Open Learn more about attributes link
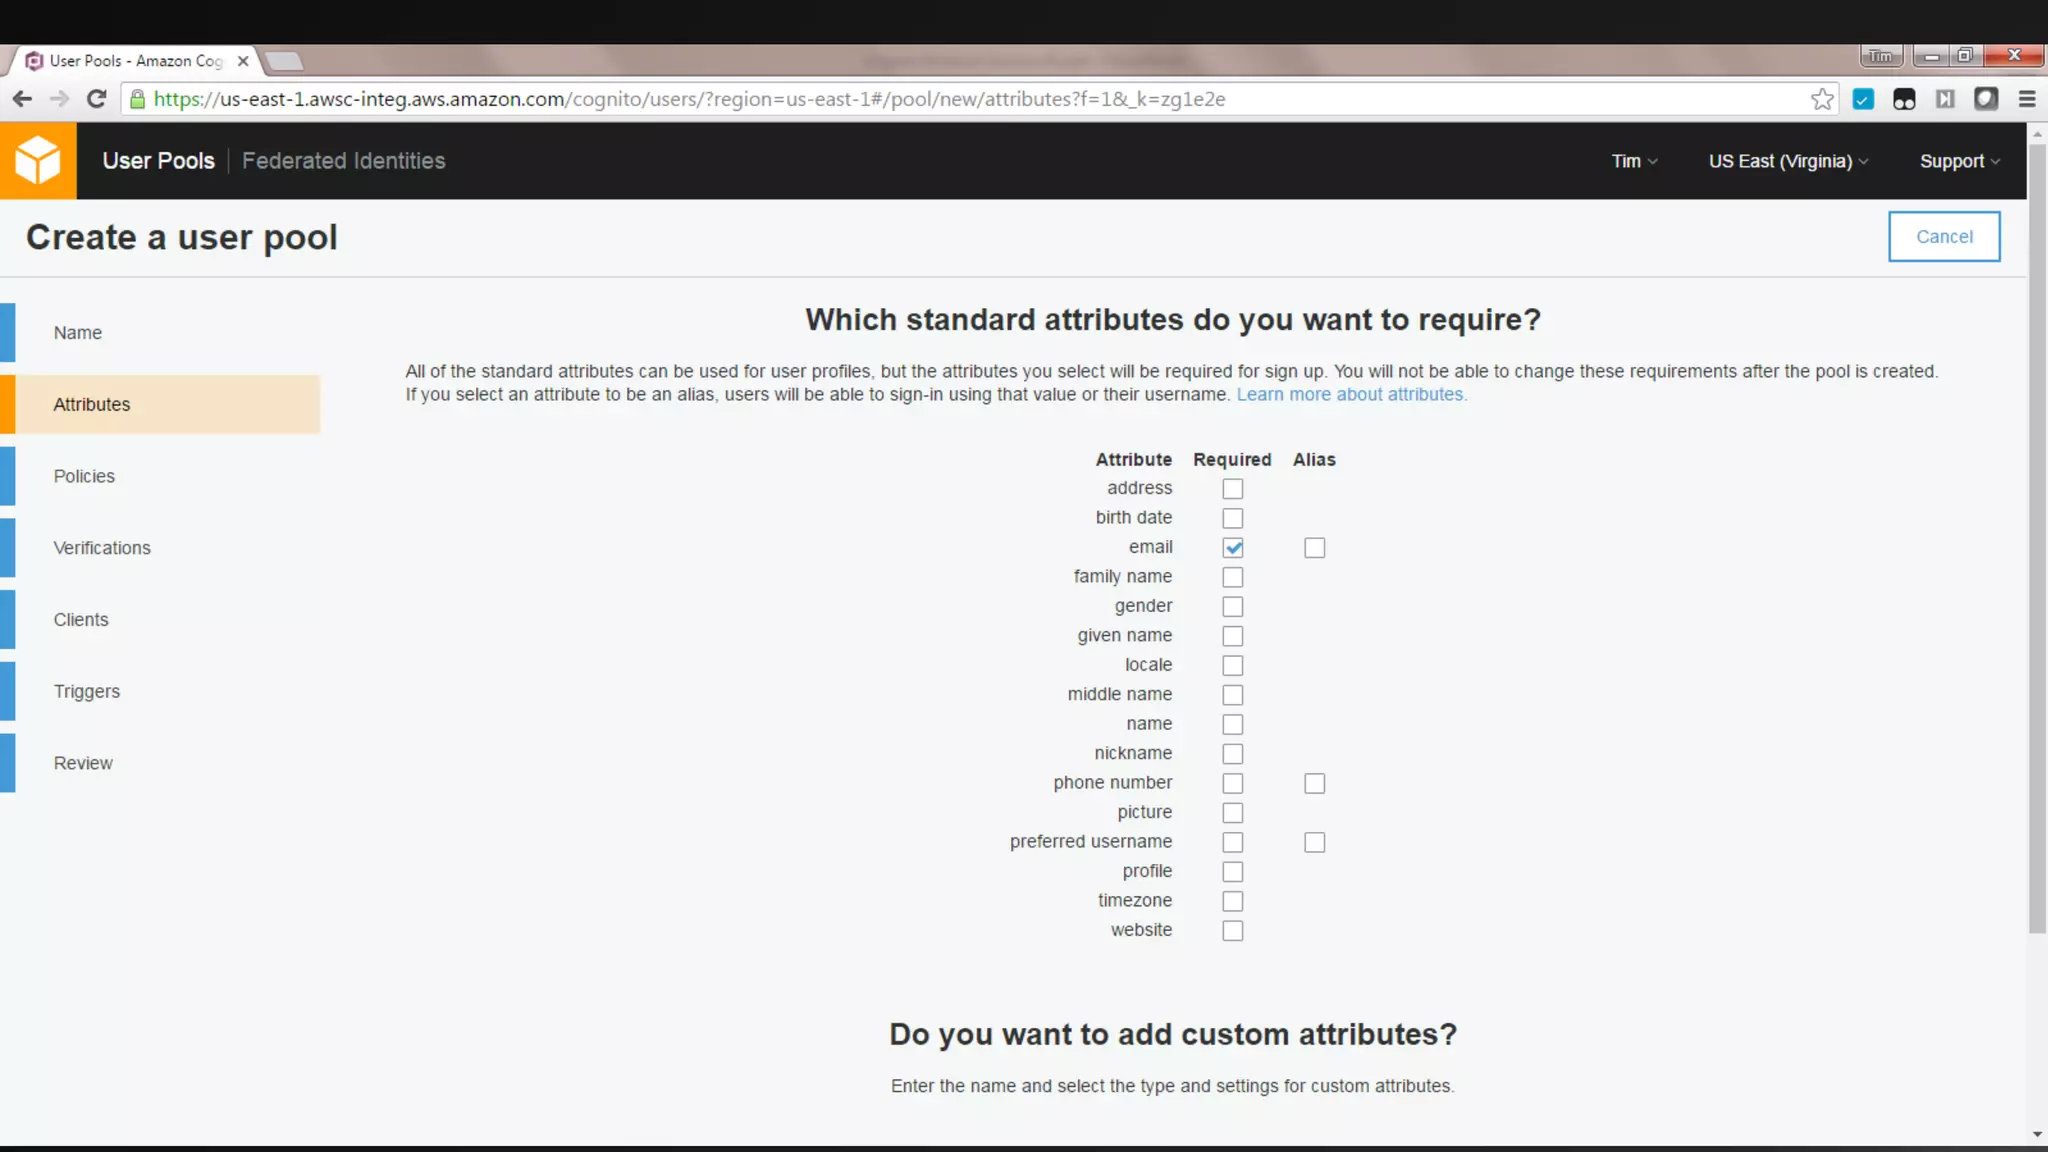 point(1351,394)
